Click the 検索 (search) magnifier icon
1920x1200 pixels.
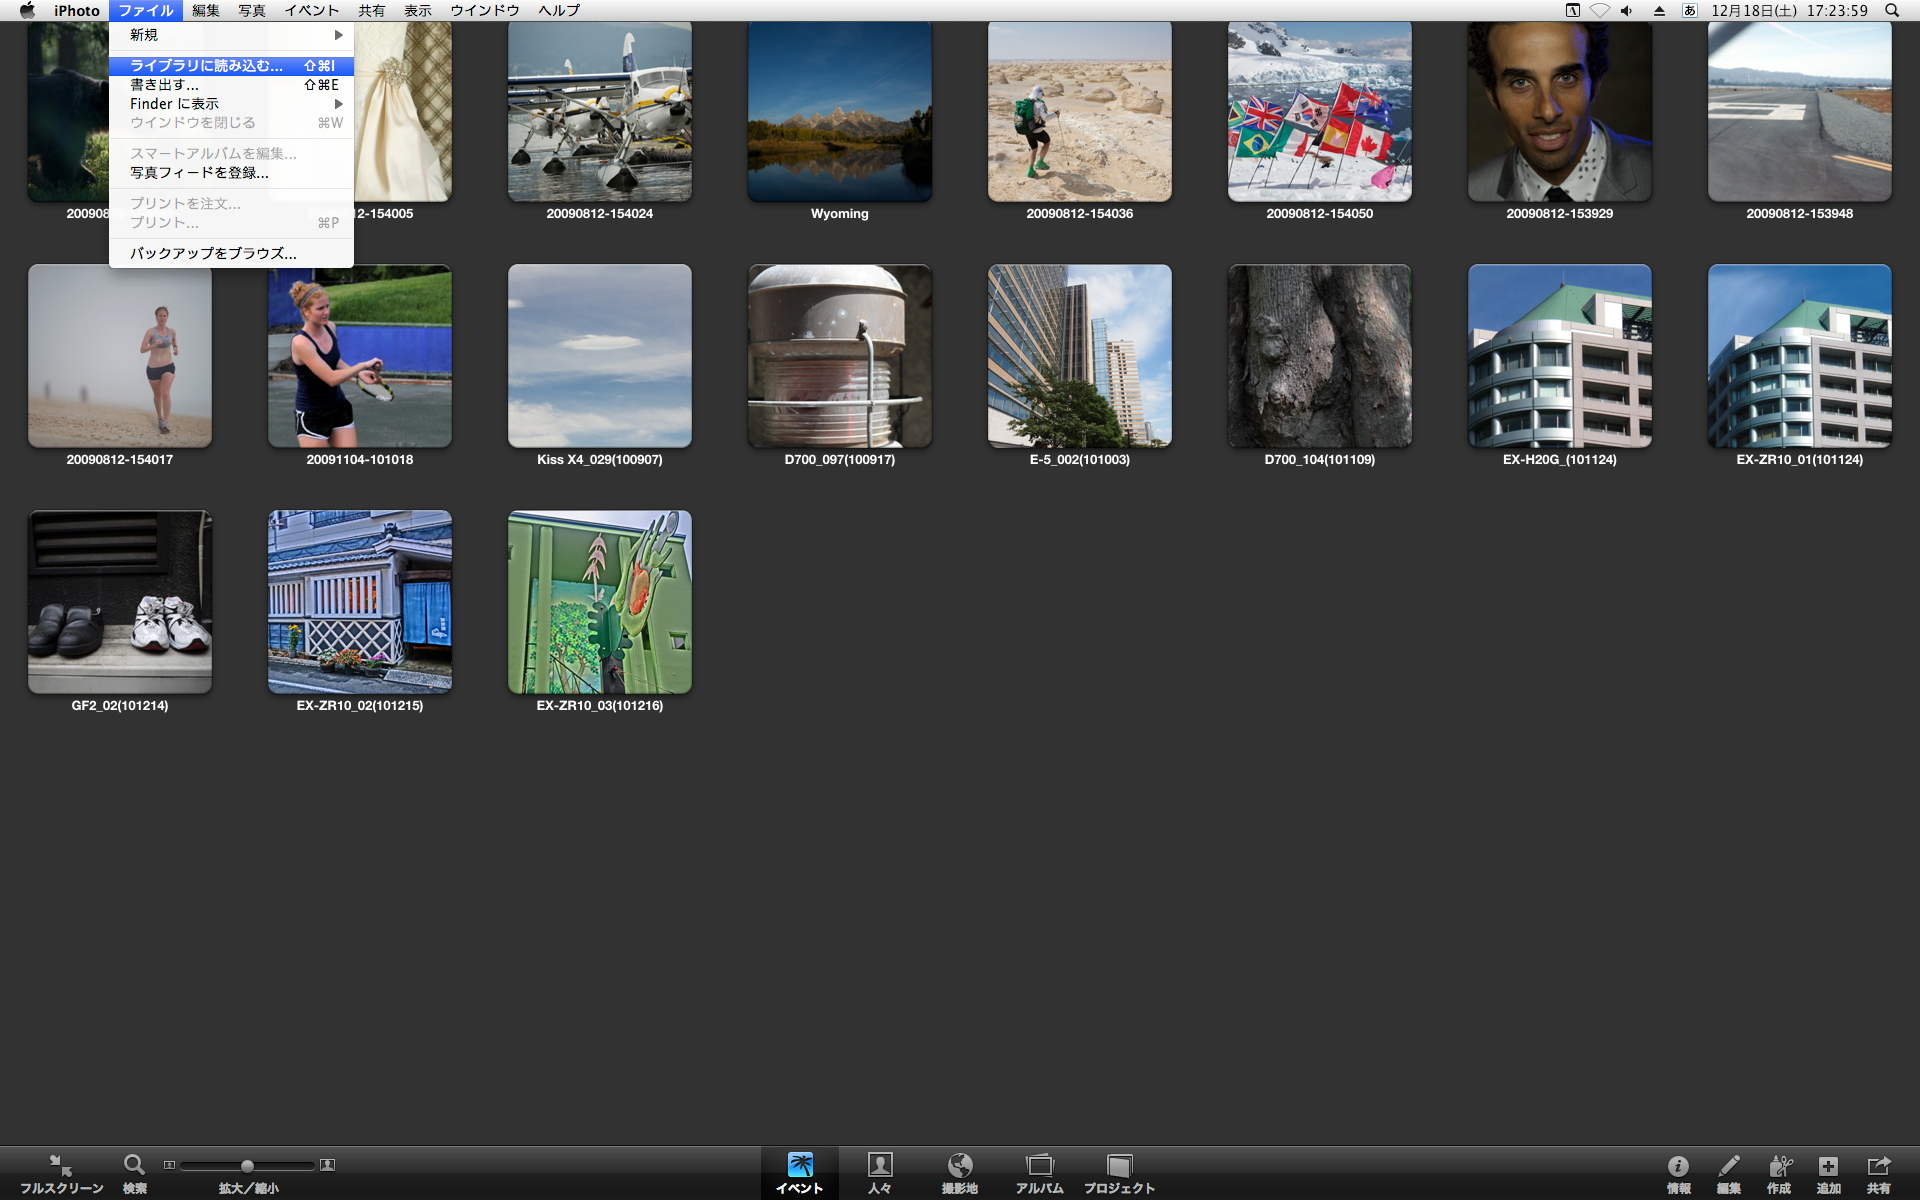point(134,1165)
